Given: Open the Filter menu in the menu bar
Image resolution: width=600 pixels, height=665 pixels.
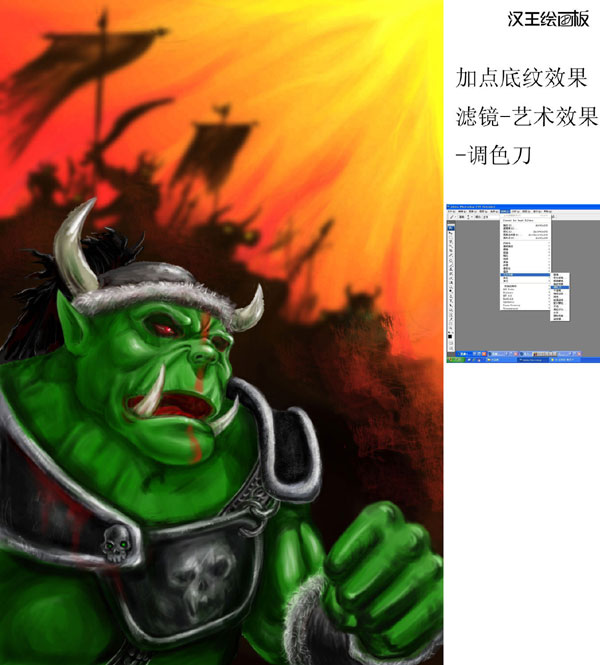Looking at the screenshot, I should click(505, 211).
